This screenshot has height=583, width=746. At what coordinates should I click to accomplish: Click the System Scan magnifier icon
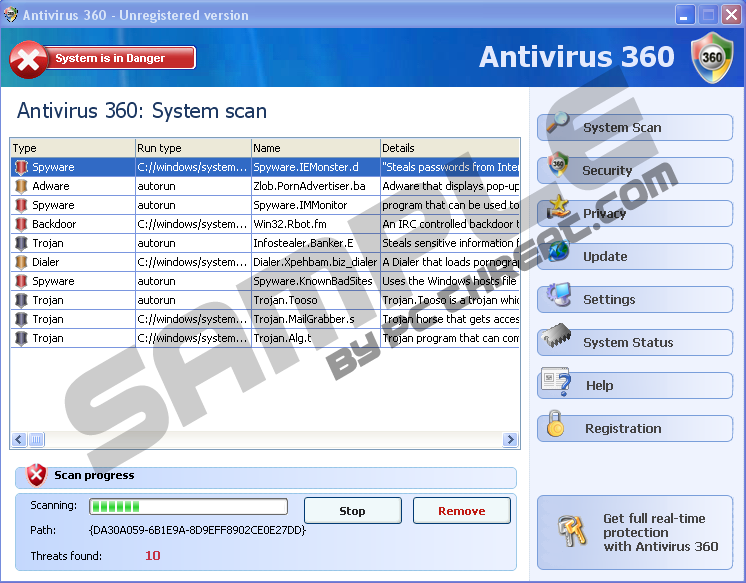[x=558, y=122]
